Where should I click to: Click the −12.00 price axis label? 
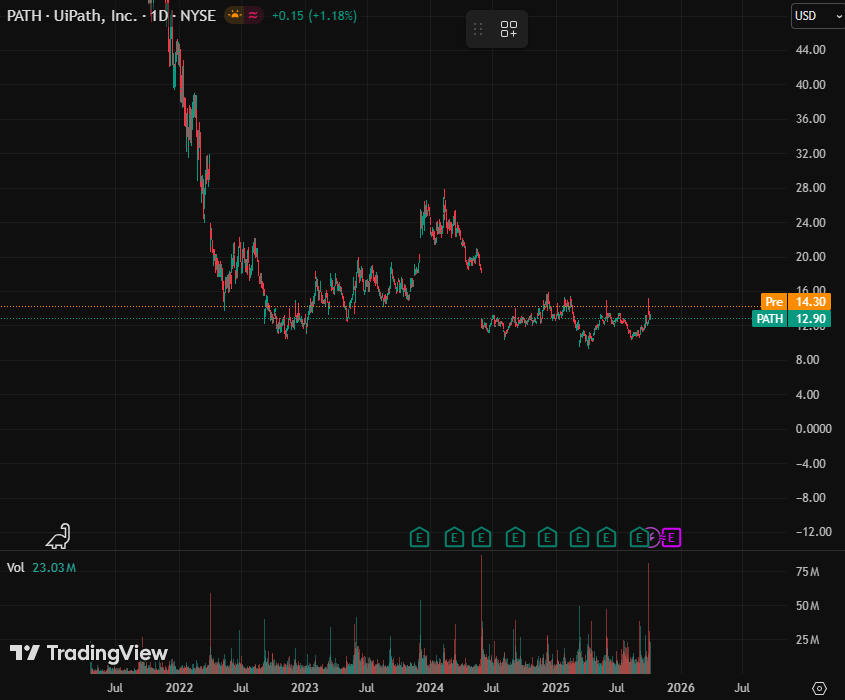814,532
